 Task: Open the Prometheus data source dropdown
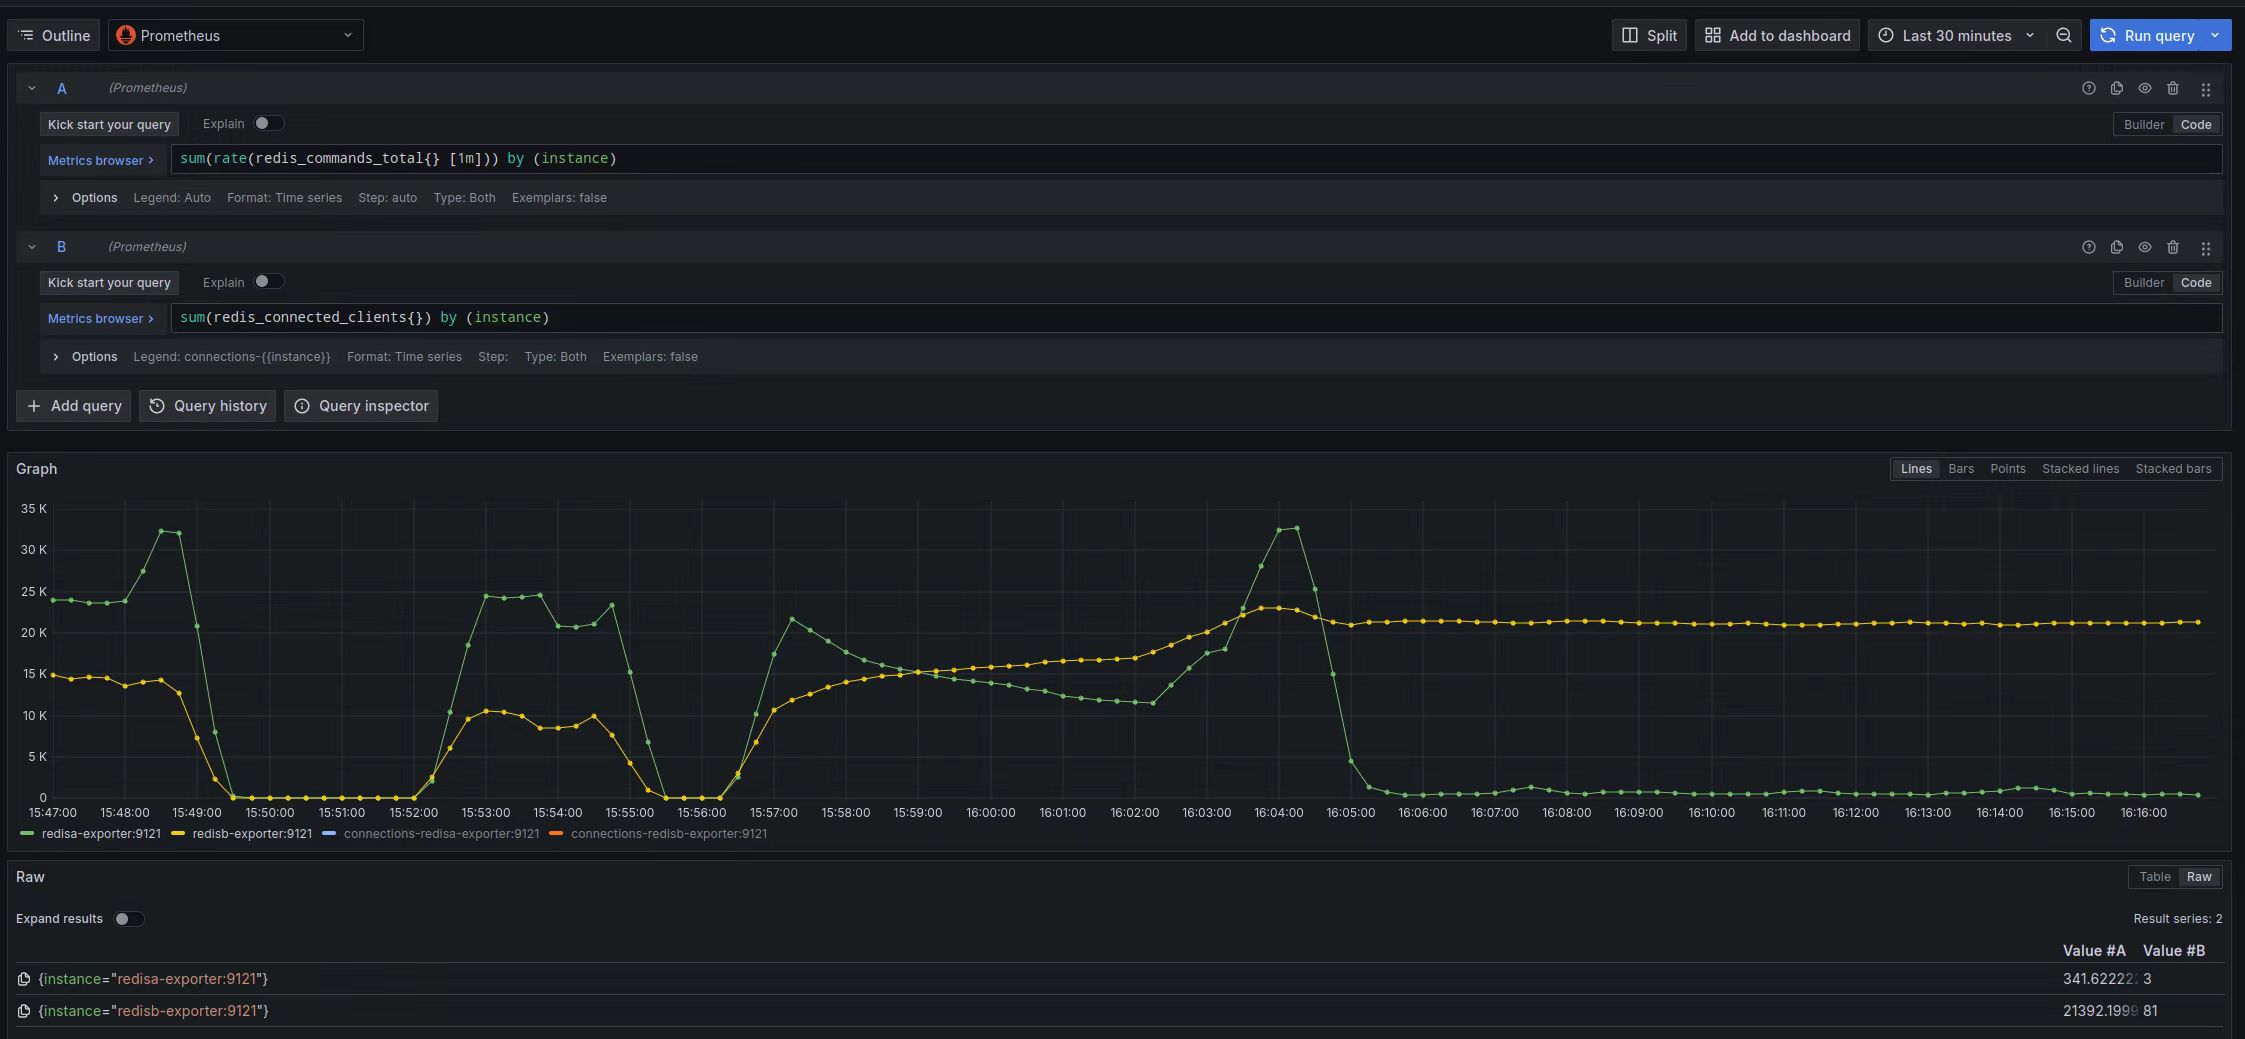point(236,35)
